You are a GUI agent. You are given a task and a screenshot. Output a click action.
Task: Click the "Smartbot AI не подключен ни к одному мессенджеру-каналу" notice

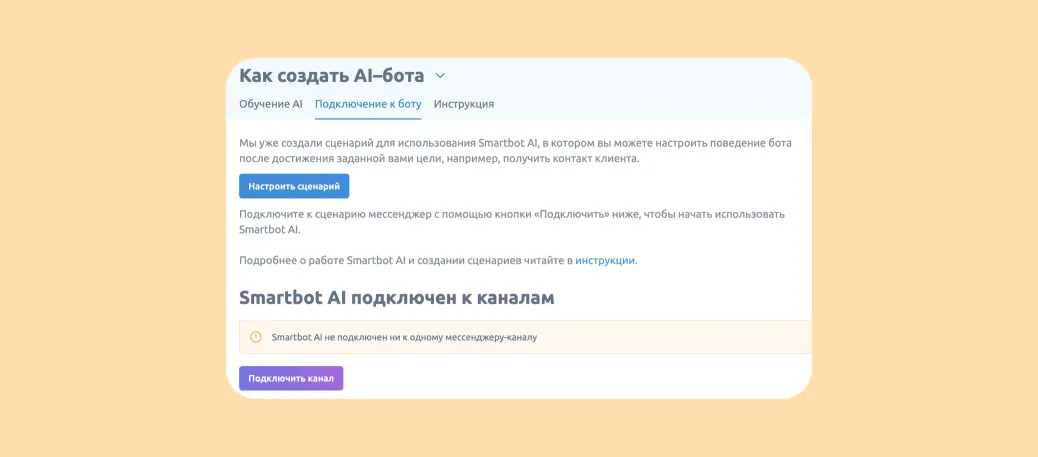pos(525,337)
